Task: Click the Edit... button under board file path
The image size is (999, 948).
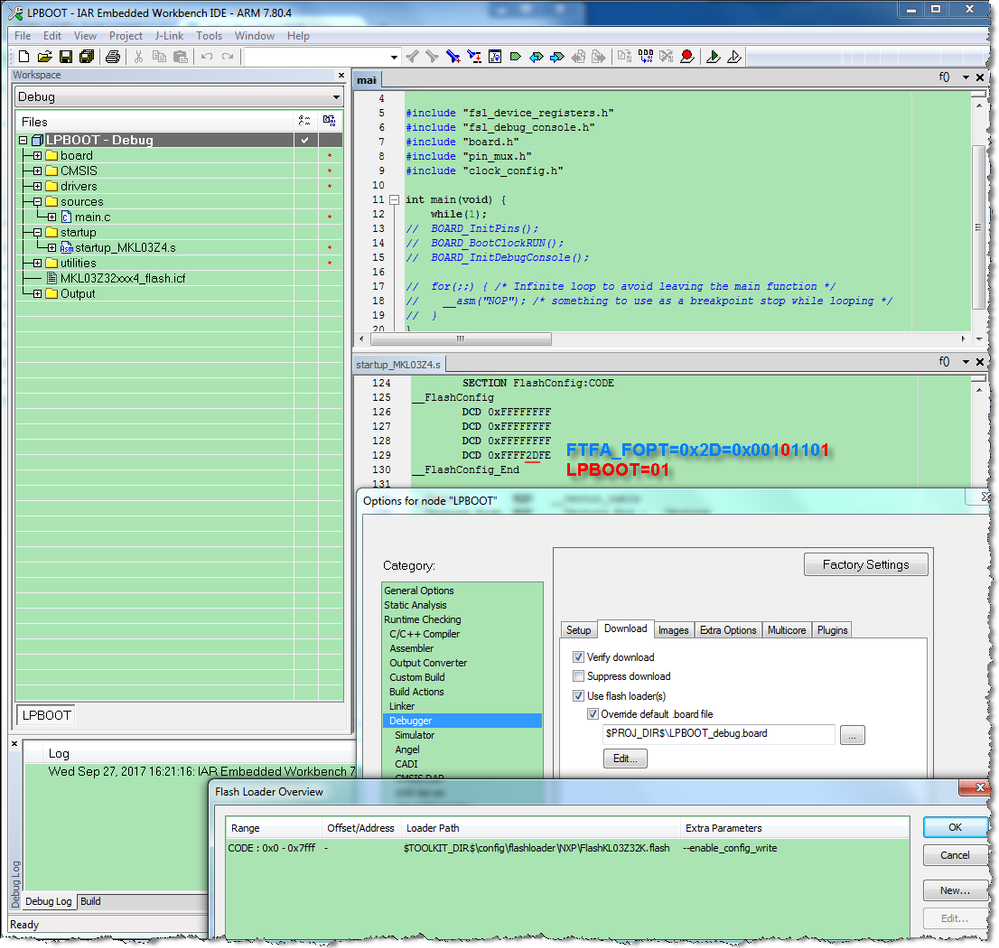Action: point(625,758)
